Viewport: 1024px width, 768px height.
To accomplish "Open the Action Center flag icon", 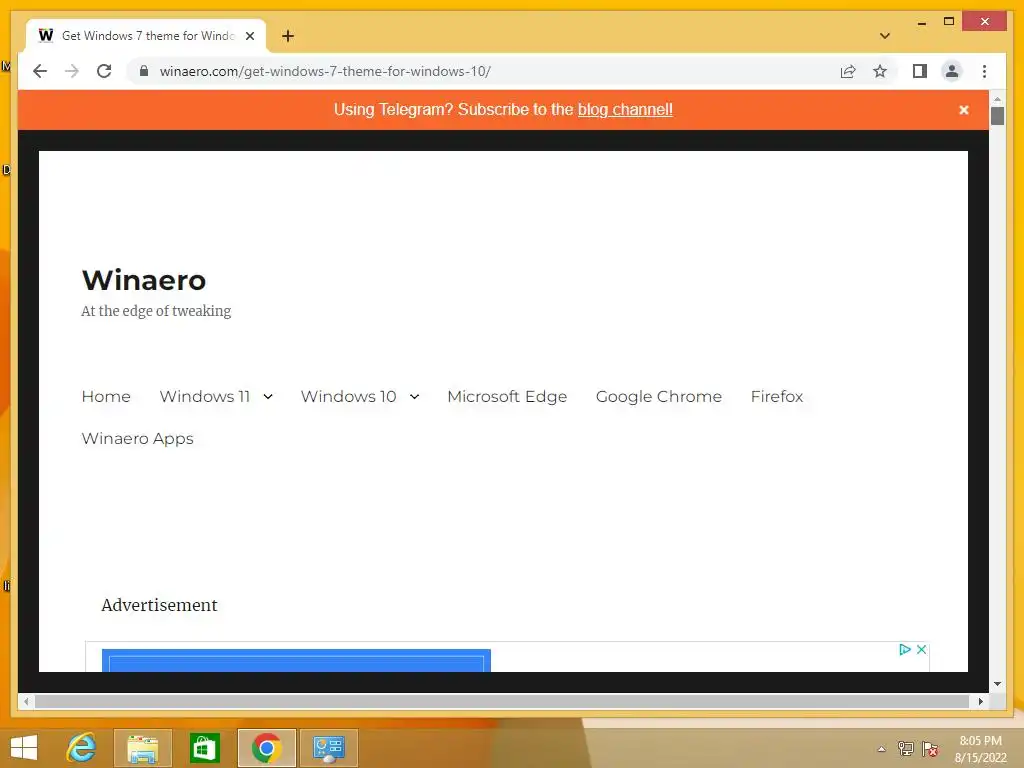I will 930,748.
